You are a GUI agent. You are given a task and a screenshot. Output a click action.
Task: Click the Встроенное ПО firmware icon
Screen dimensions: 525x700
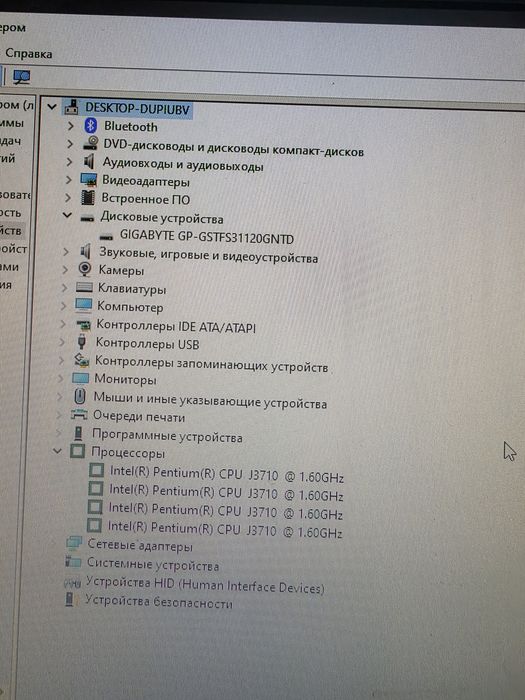[x=88, y=197]
